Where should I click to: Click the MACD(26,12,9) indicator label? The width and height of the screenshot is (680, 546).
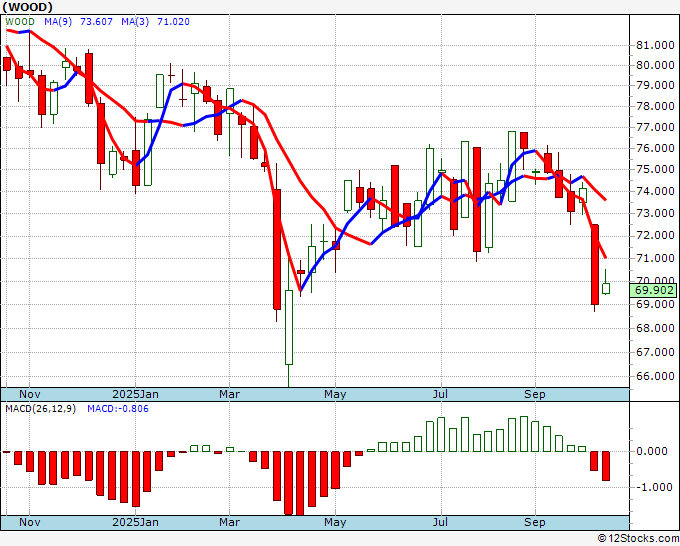click(40, 409)
